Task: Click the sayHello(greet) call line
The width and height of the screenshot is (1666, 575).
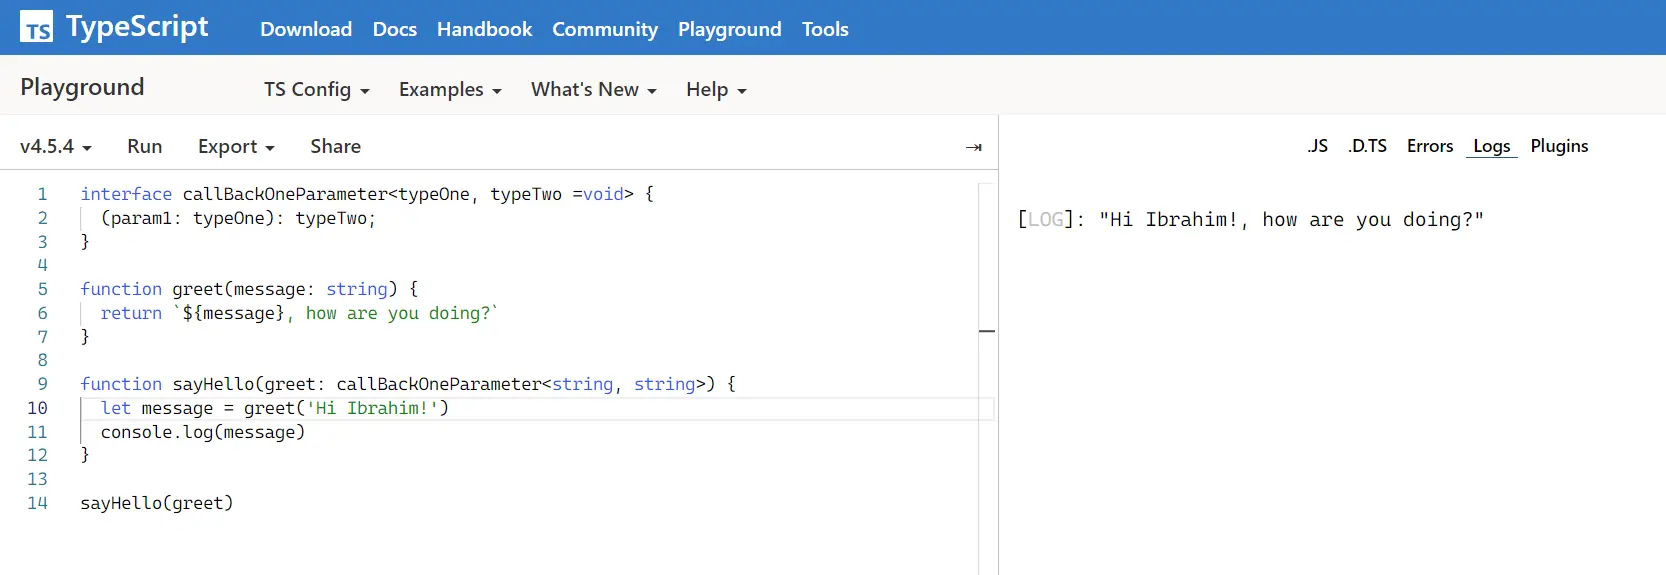Action: 157,503
